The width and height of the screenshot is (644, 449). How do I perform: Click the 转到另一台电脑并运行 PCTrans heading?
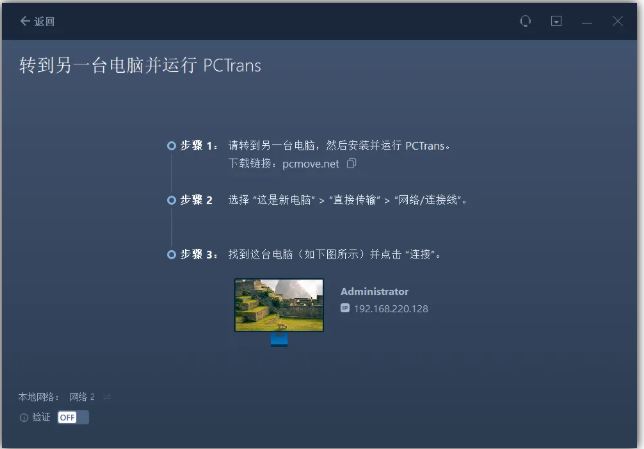coord(140,65)
